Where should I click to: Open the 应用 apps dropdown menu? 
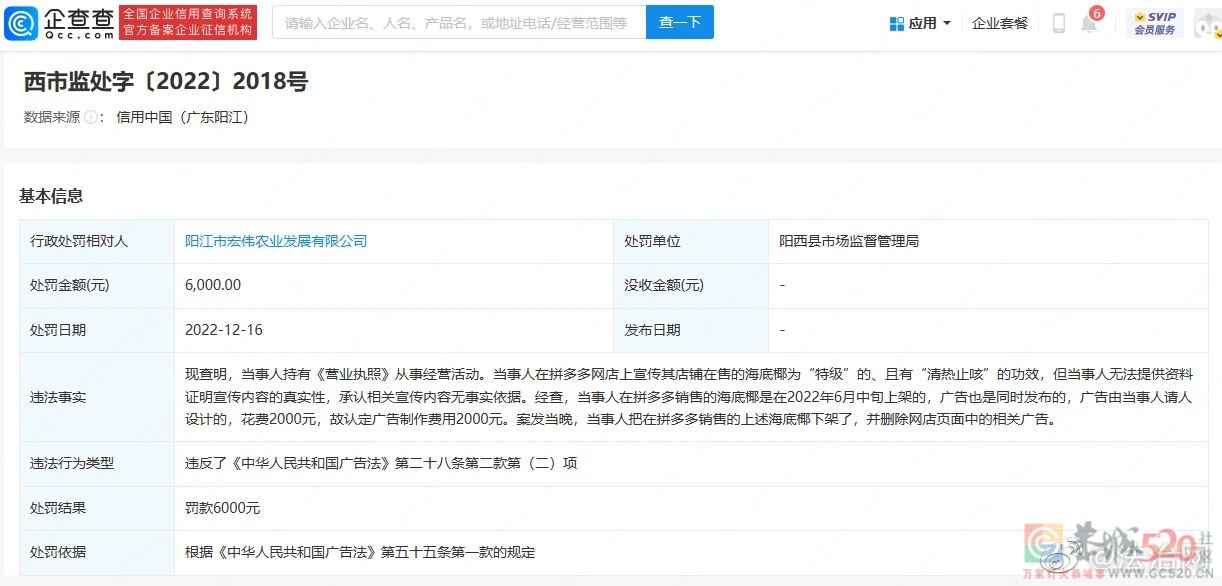pyautogui.click(x=920, y=23)
